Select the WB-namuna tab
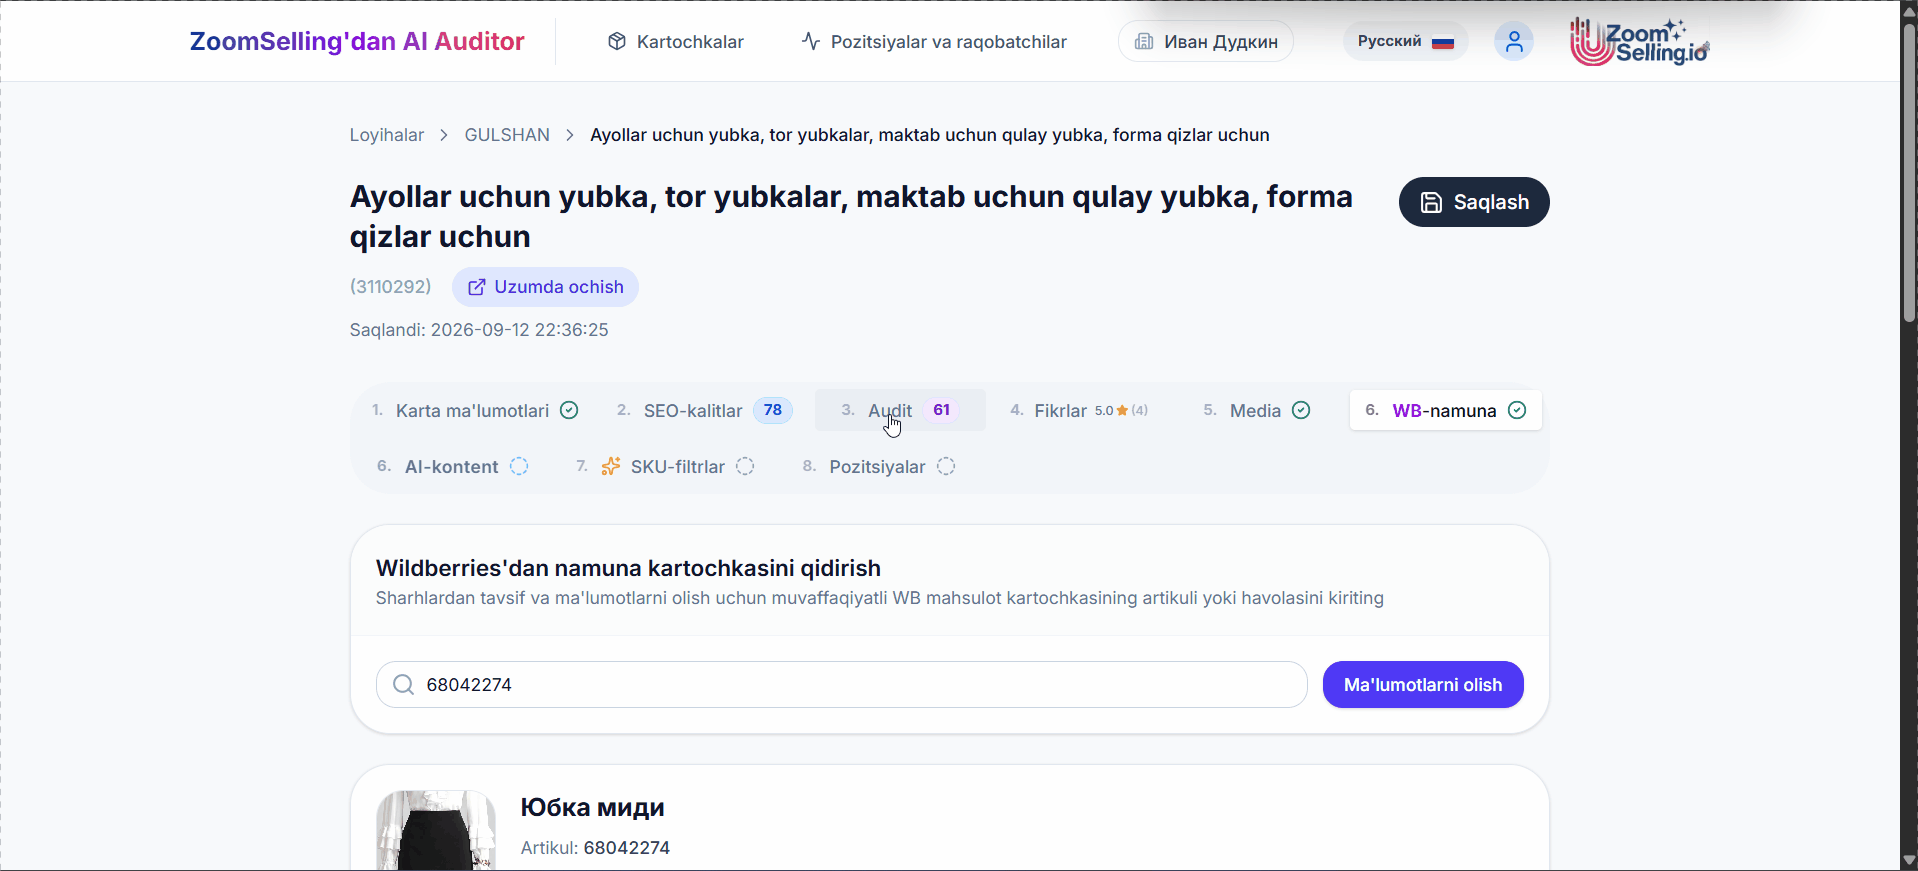 1445,410
